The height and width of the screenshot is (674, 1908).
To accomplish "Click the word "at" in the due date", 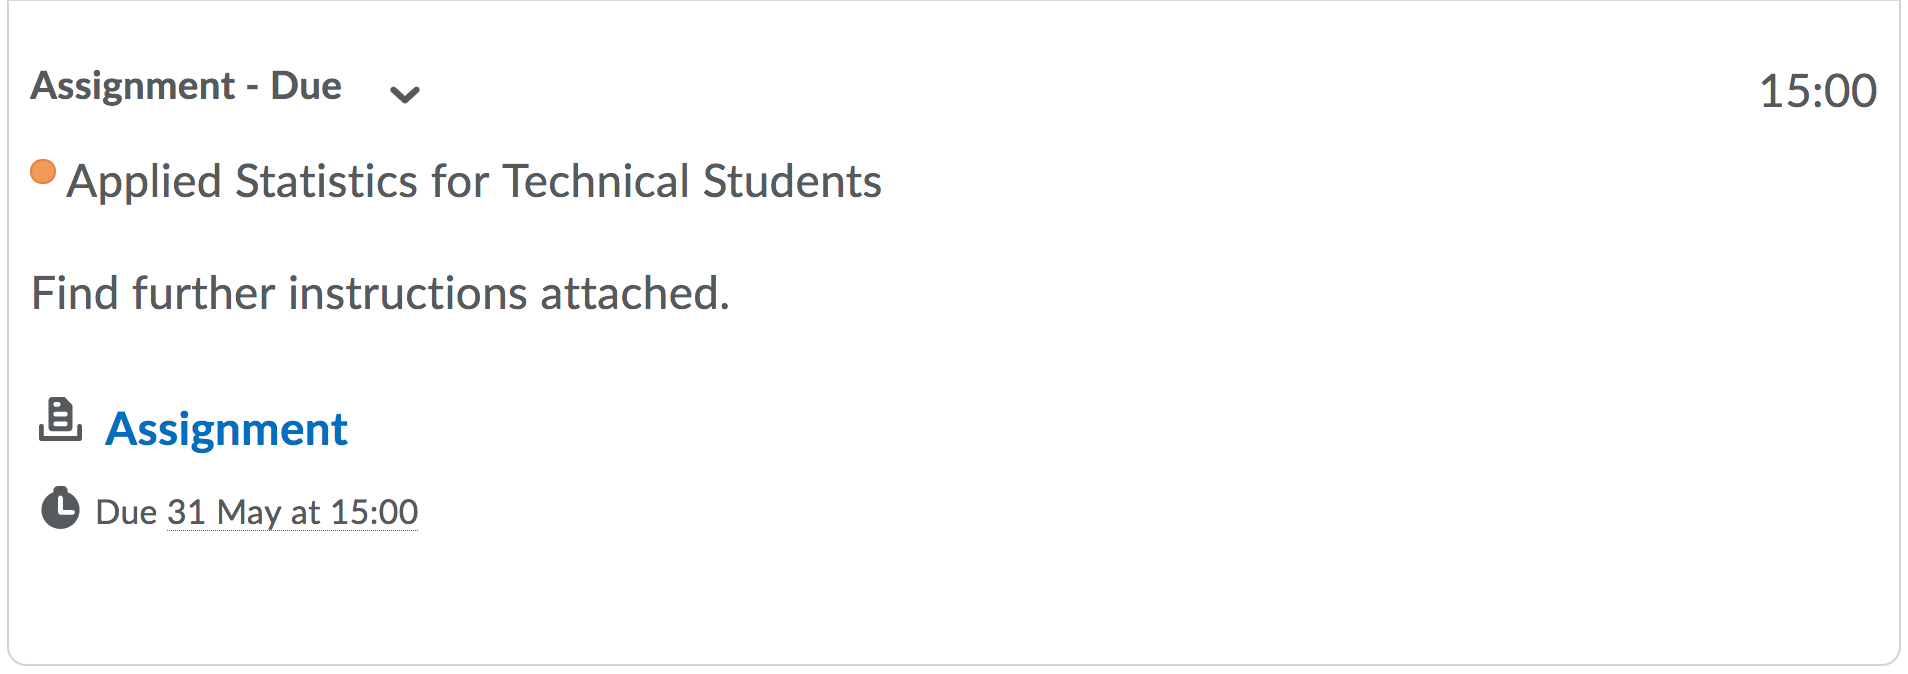I will (305, 512).
